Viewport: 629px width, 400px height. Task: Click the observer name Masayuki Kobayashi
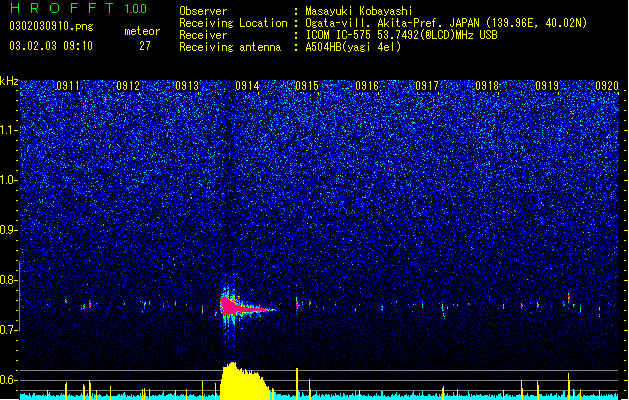coord(359,11)
